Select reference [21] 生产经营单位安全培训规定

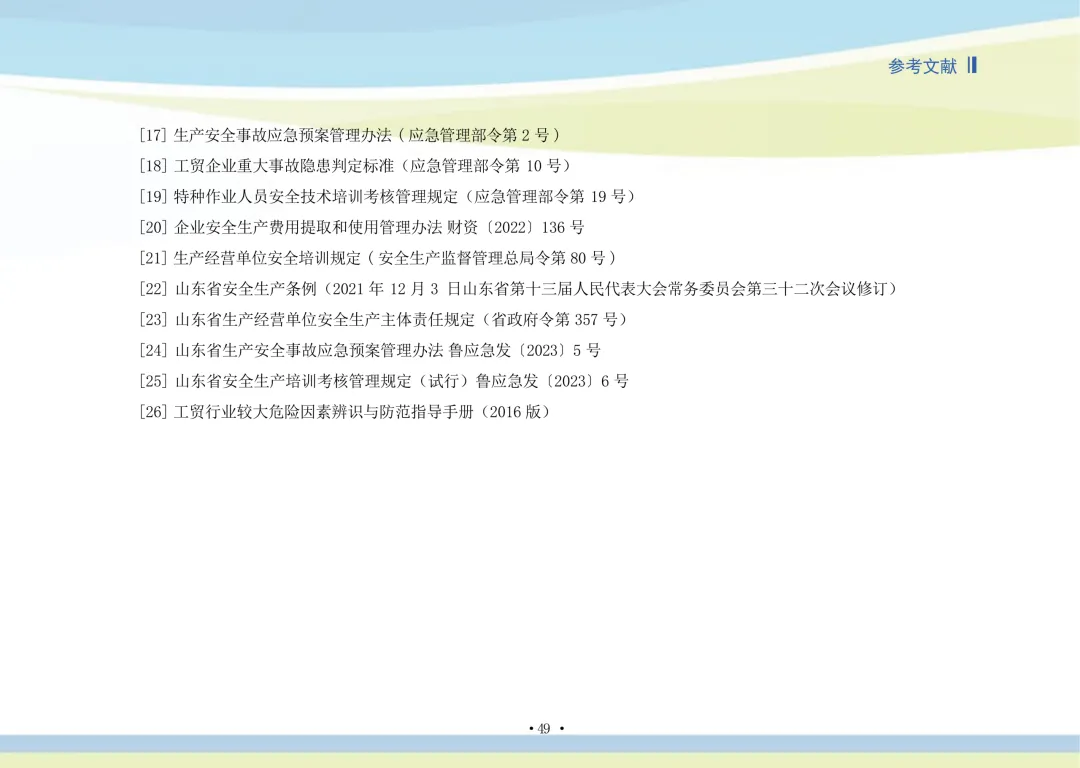click(378, 258)
